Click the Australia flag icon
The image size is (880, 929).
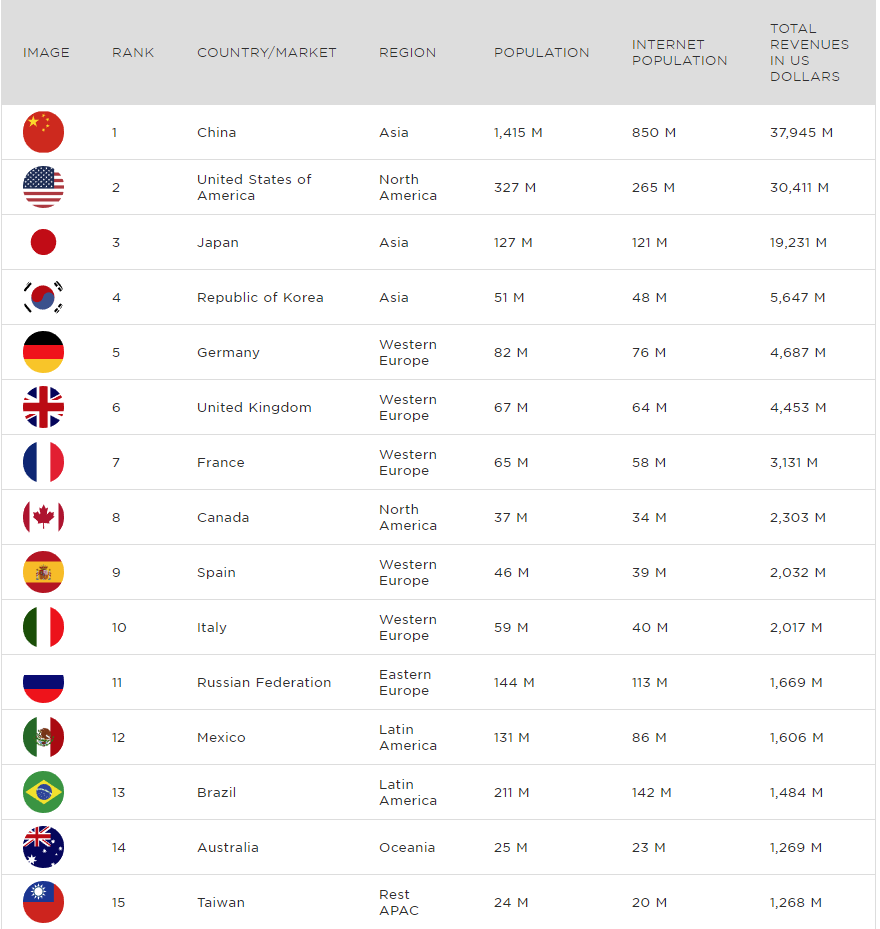coord(43,847)
